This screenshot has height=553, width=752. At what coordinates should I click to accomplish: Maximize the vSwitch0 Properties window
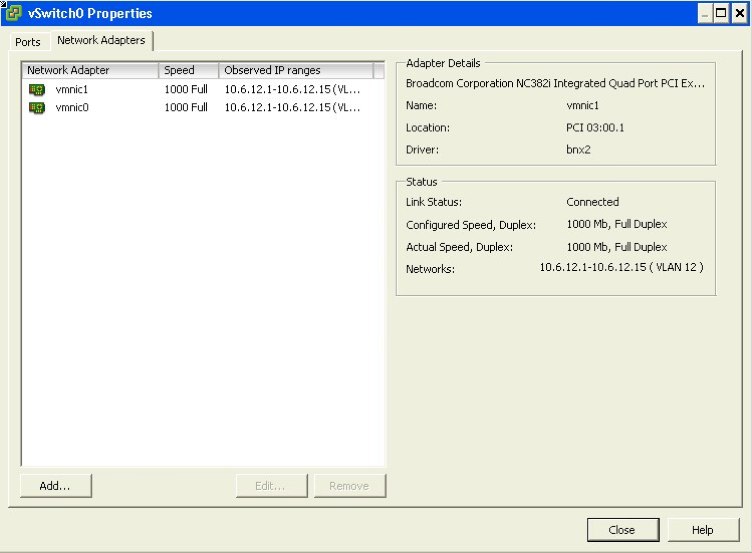click(721, 13)
